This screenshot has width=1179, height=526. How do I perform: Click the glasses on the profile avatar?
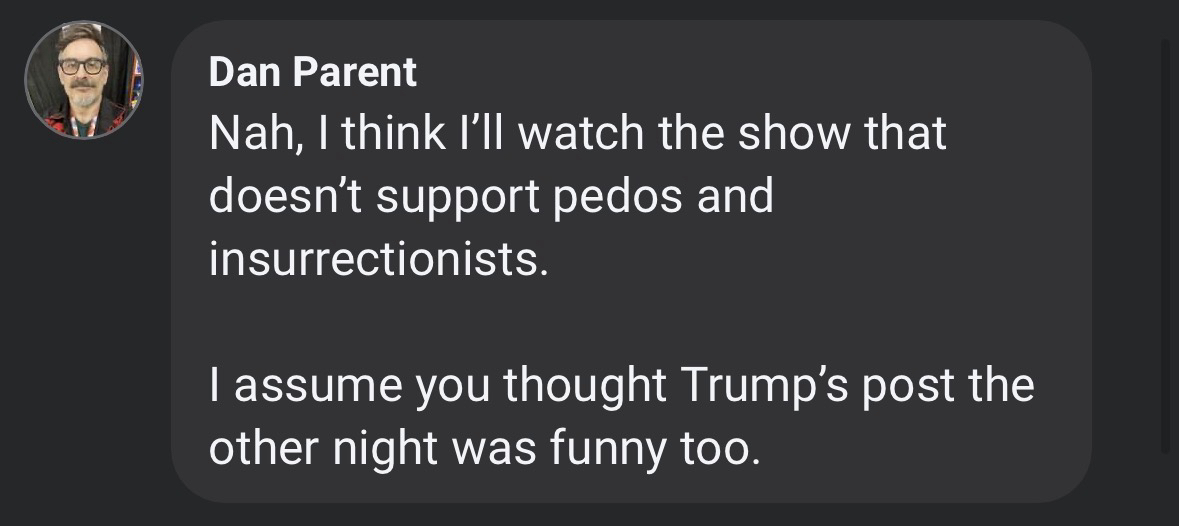click(82, 66)
